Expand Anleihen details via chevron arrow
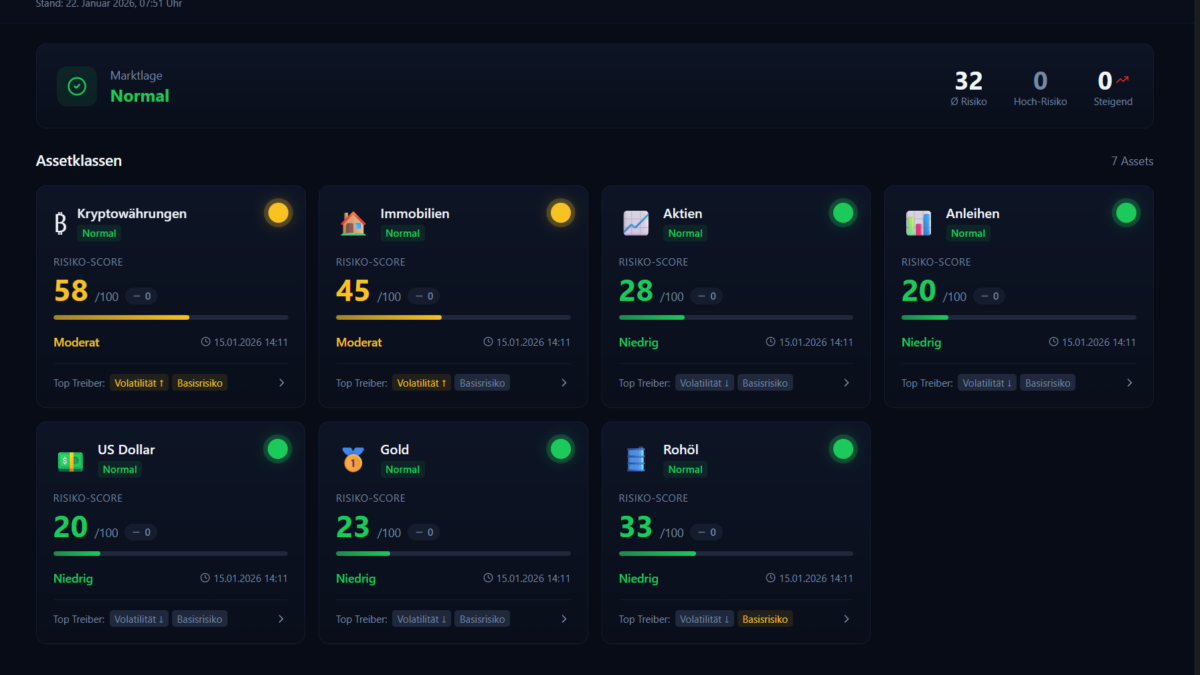 coord(1129,383)
